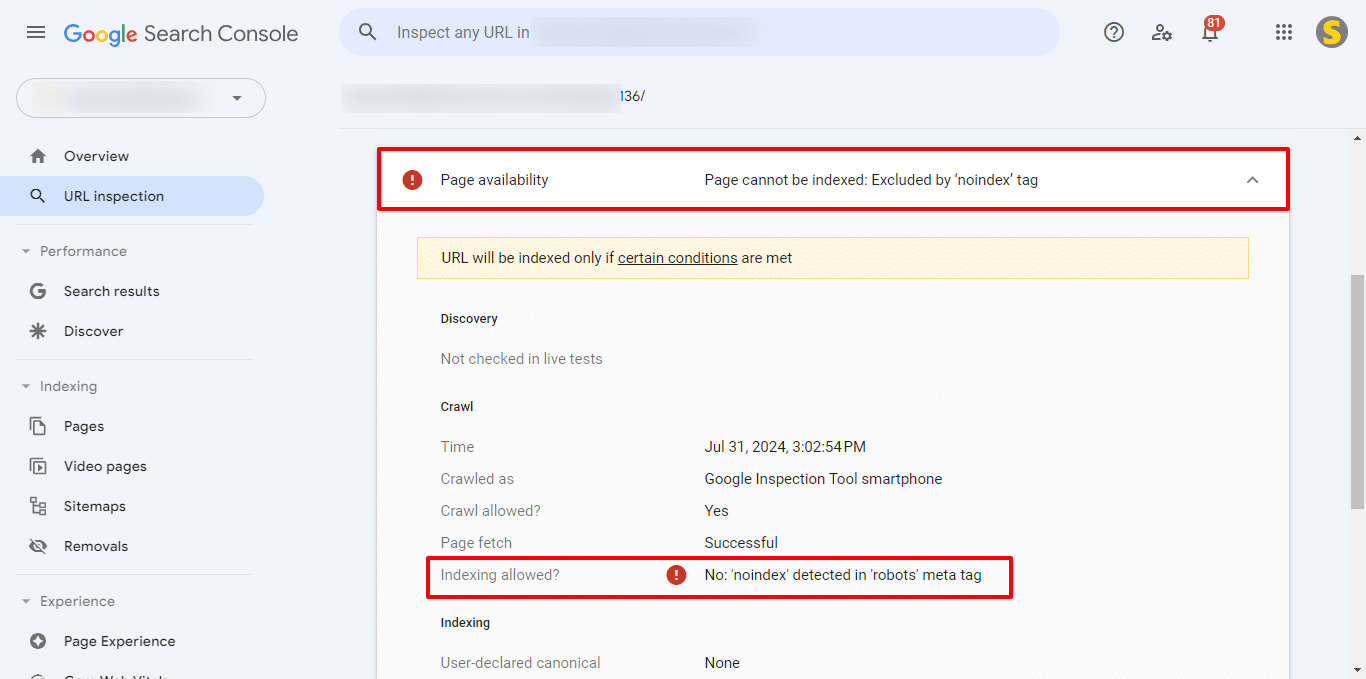Select User-declared canonical None value
The width and height of the screenshot is (1366, 679).
tap(722, 663)
